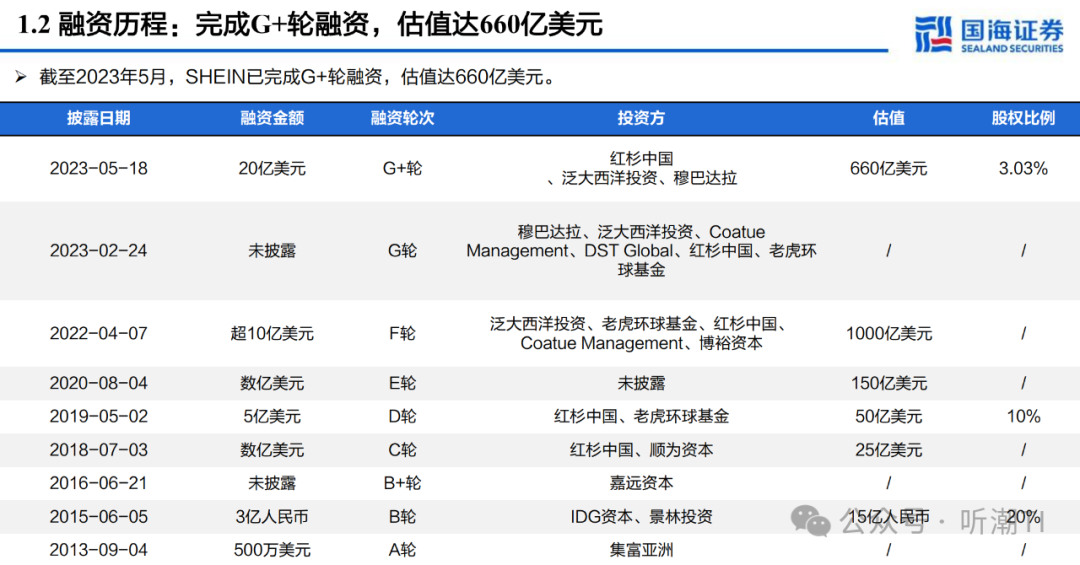Image resolution: width=1080 pixels, height=565 pixels.
Task: Select date cell '2023-05-18'
Action: coord(98,169)
